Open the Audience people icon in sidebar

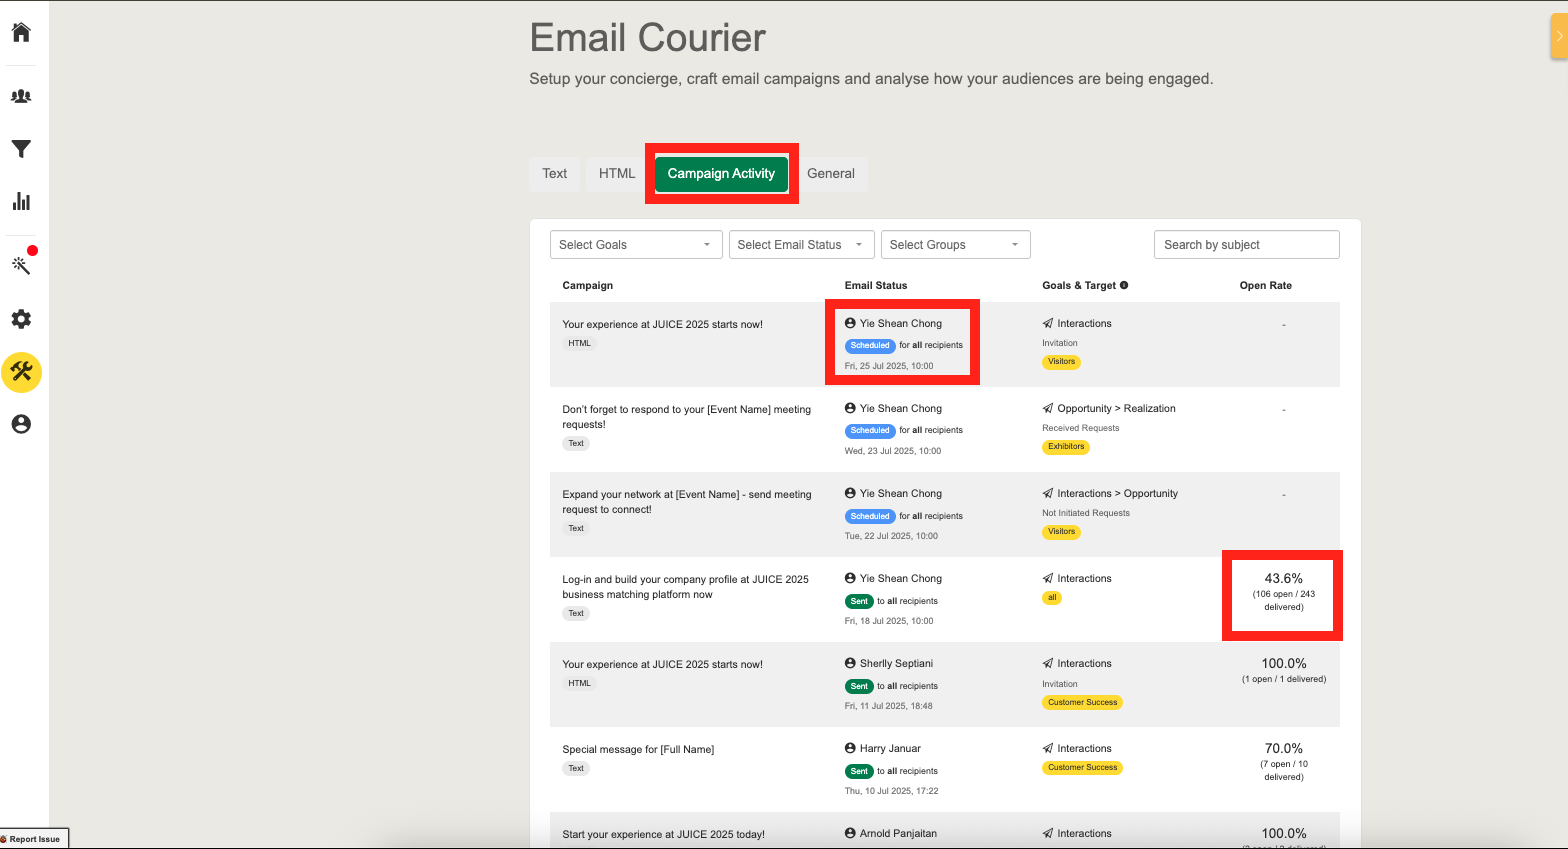pyautogui.click(x=21, y=96)
